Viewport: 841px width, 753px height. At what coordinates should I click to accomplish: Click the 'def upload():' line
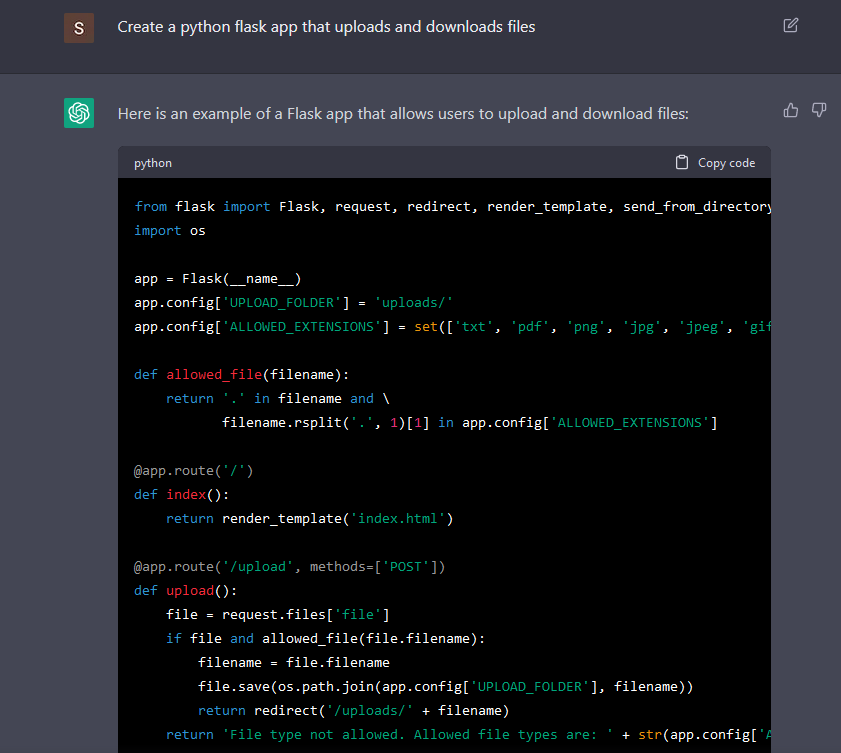click(186, 590)
